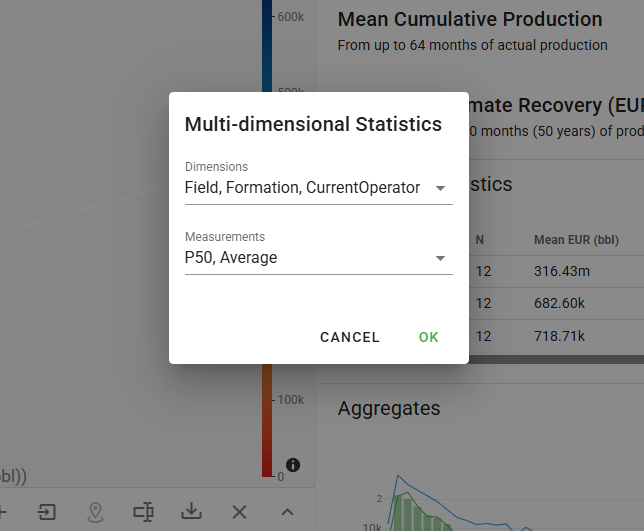This screenshot has height=531, width=644.
Task: Click the download icon in bottom toolbar
Action: click(x=191, y=512)
